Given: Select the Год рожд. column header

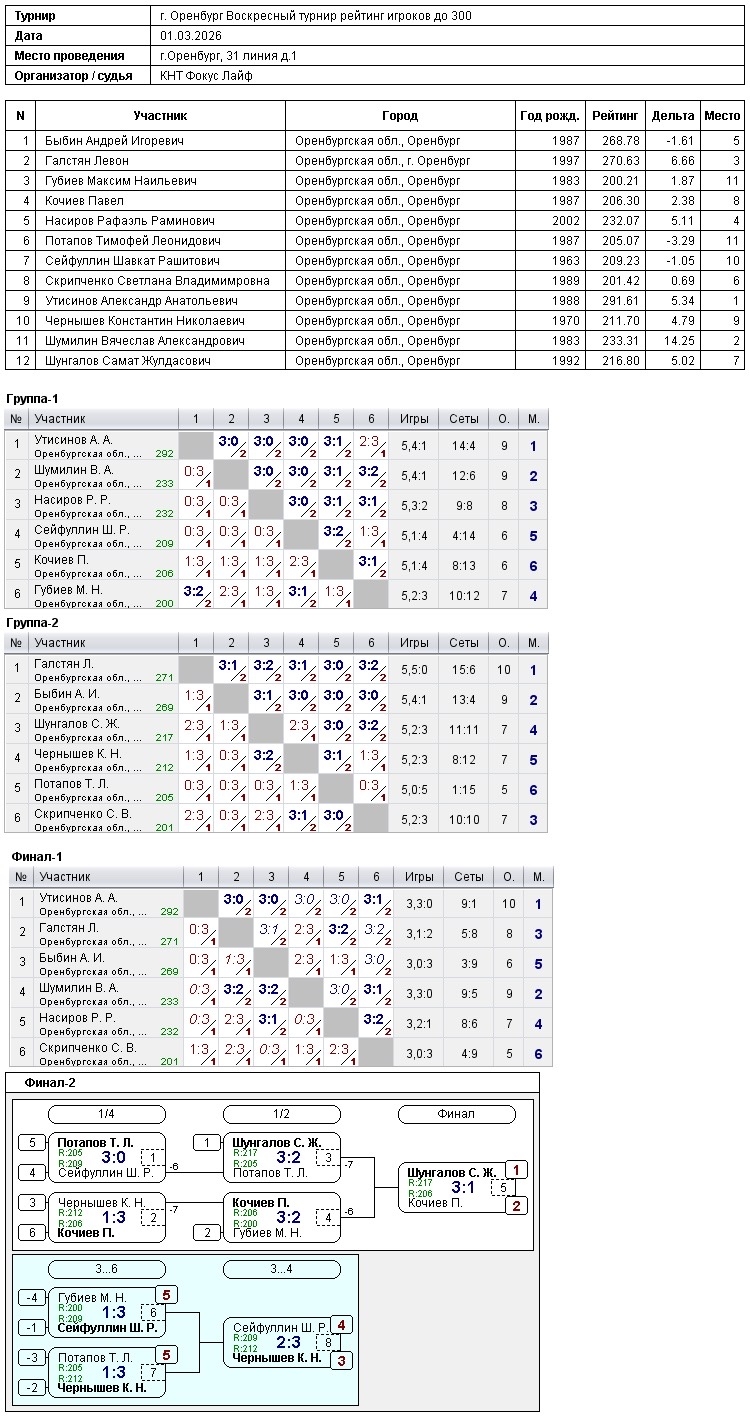Looking at the screenshot, I should pyautogui.click(x=549, y=116).
